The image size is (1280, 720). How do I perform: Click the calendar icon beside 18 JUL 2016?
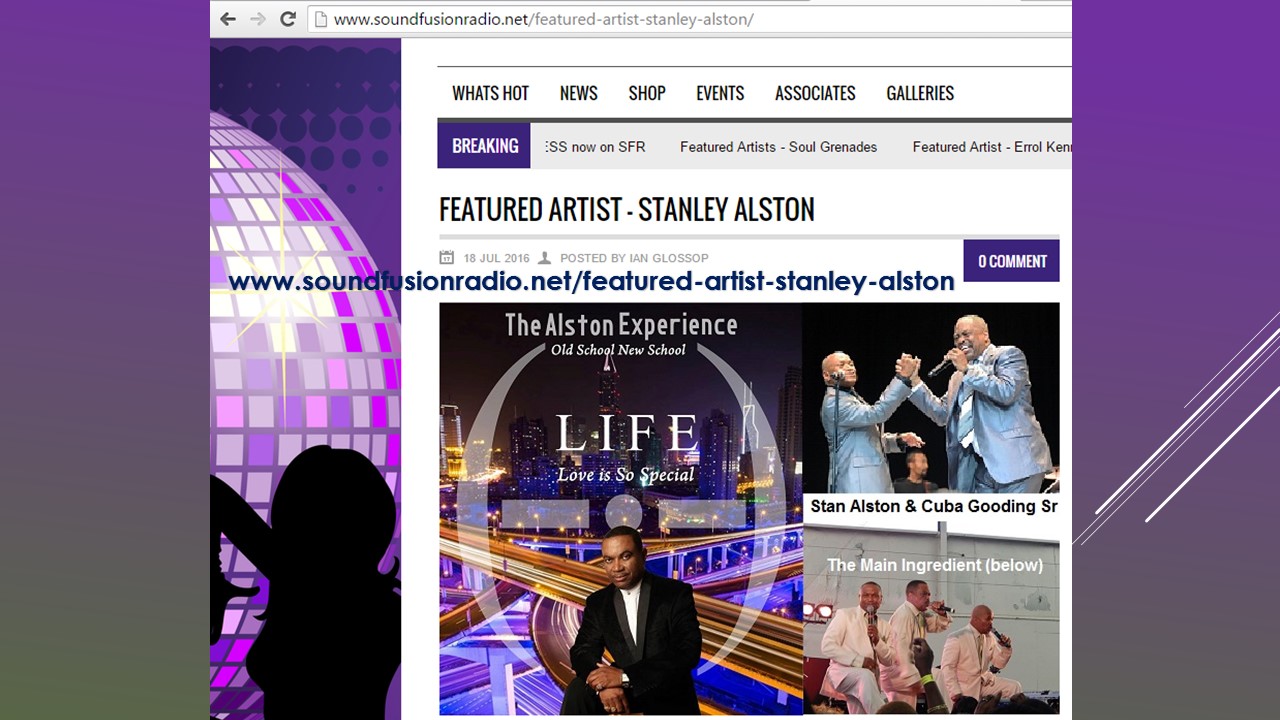point(447,258)
